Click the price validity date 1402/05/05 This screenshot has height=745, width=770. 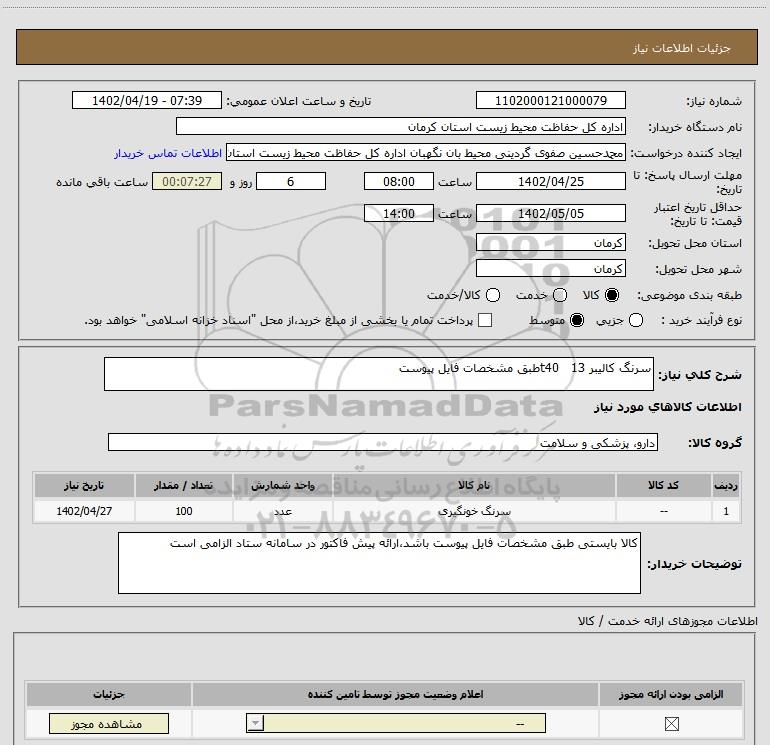(550, 214)
